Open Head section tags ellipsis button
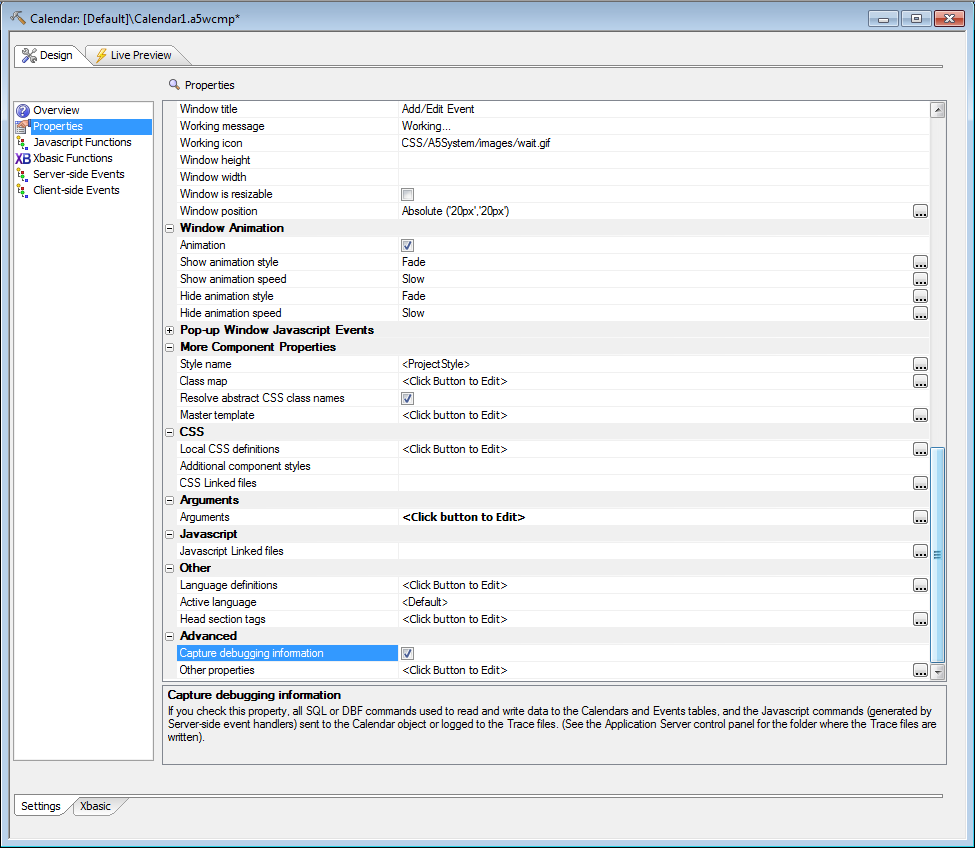 pyautogui.click(x=920, y=619)
